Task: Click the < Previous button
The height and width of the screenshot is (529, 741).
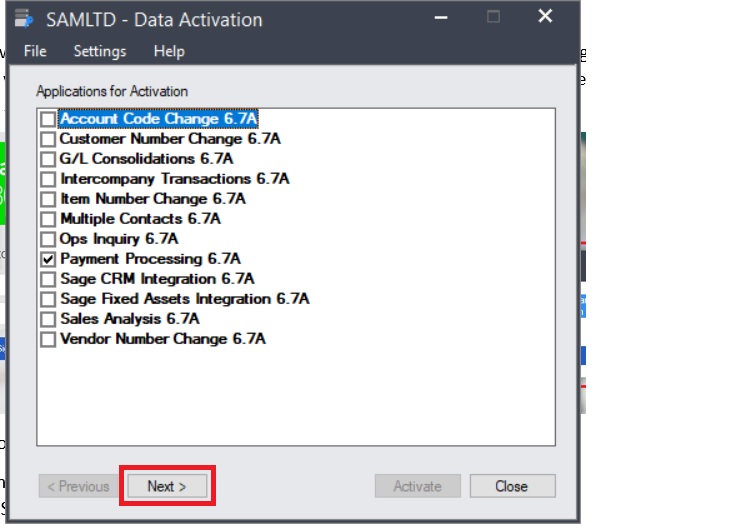Action: coord(78,486)
